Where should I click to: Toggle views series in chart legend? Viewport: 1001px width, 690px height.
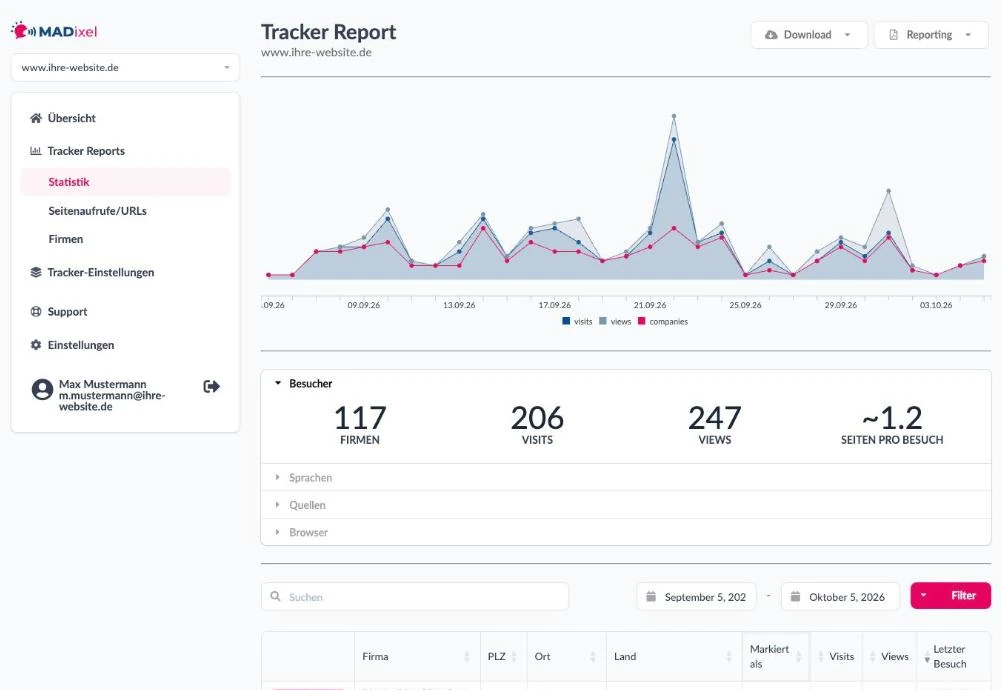(615, 322)
